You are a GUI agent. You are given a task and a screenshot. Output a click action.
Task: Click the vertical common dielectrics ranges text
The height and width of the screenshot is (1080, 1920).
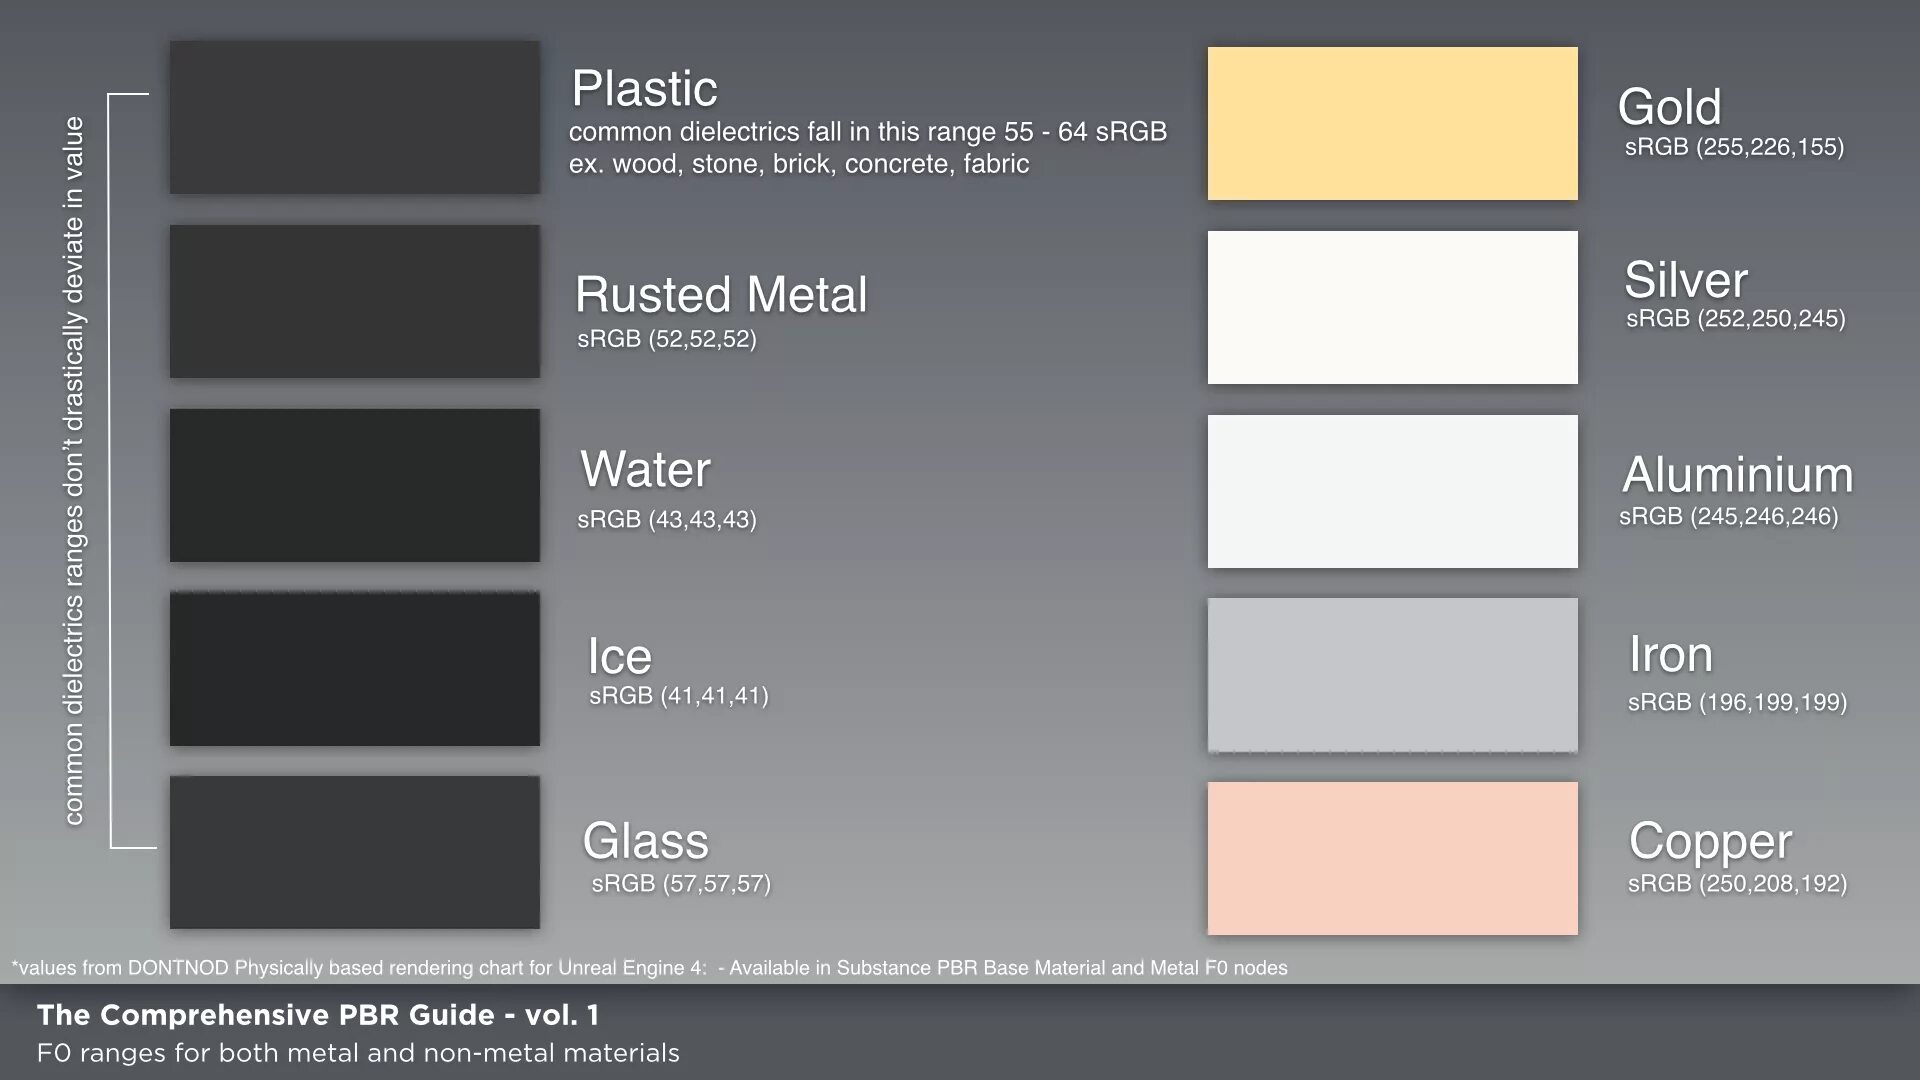click(74, 470)
